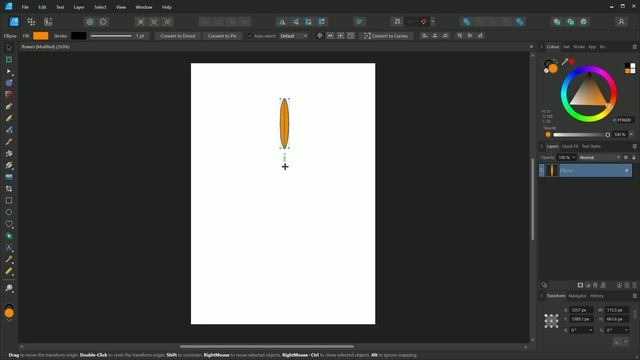
Task: Set the transform anchor point to center
Action: click(551, 321)
